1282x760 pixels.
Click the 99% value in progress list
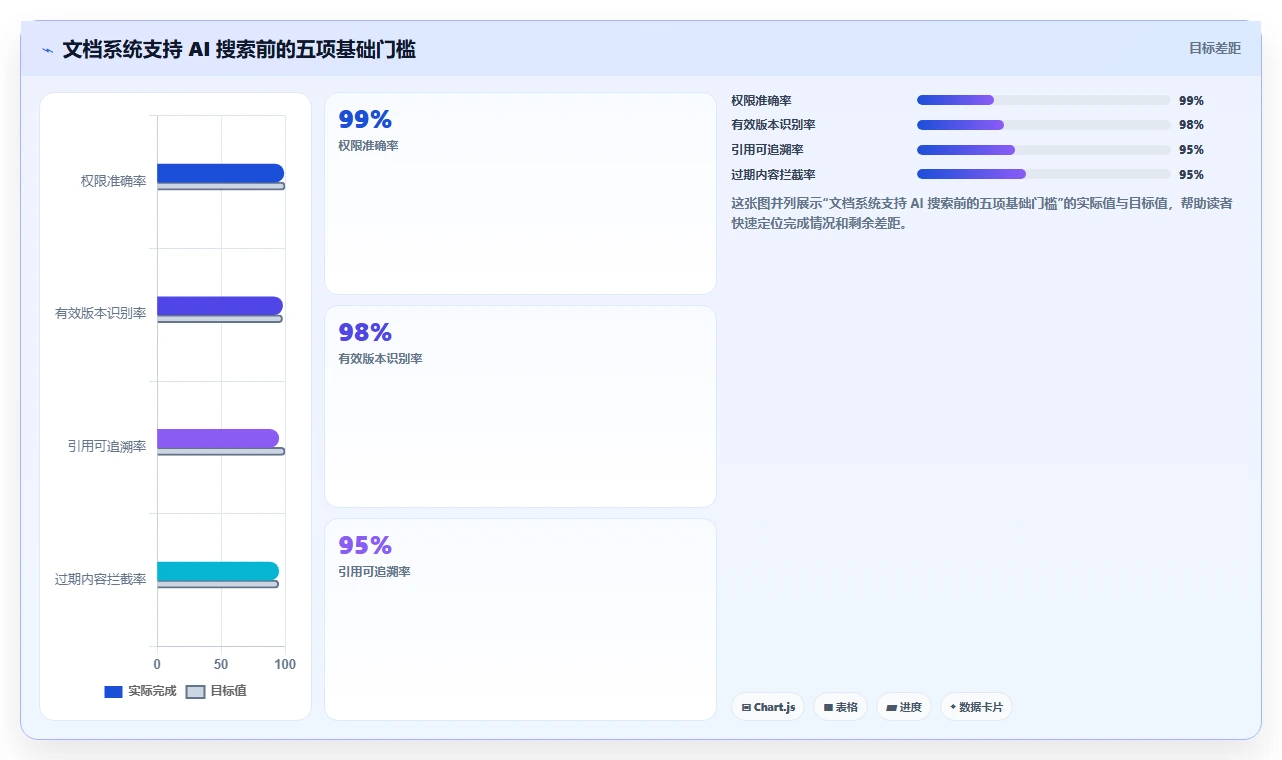click(x=1191, y=100)
